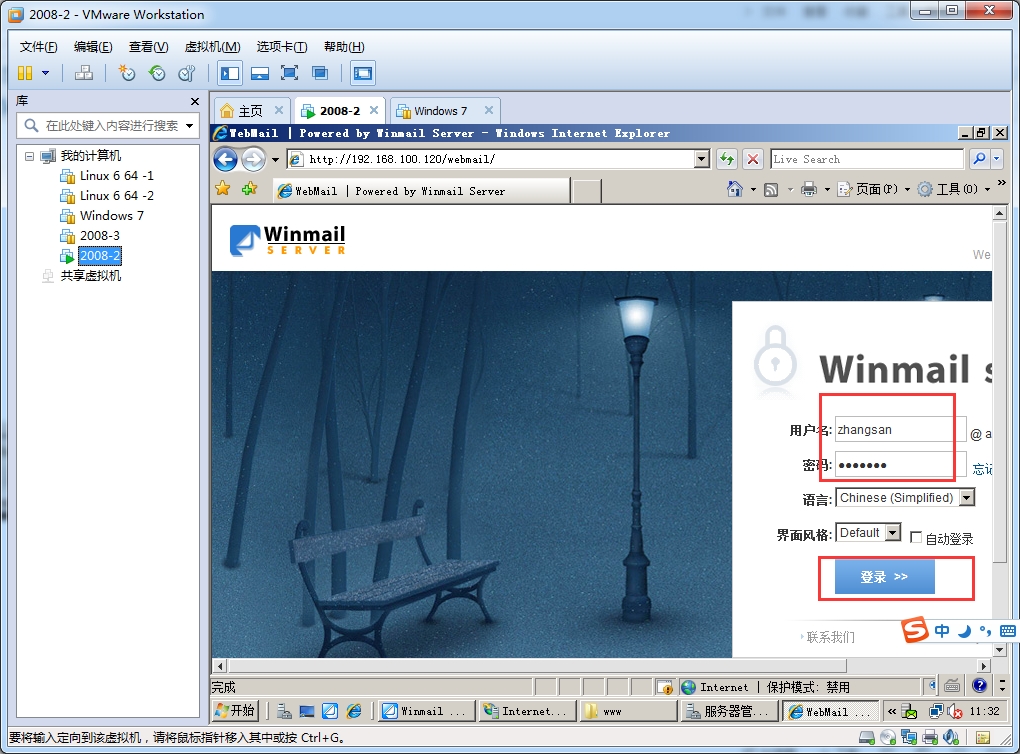1020x754 pixels.
Task: Click the IE stop loading icon
Action: point(753,159)
